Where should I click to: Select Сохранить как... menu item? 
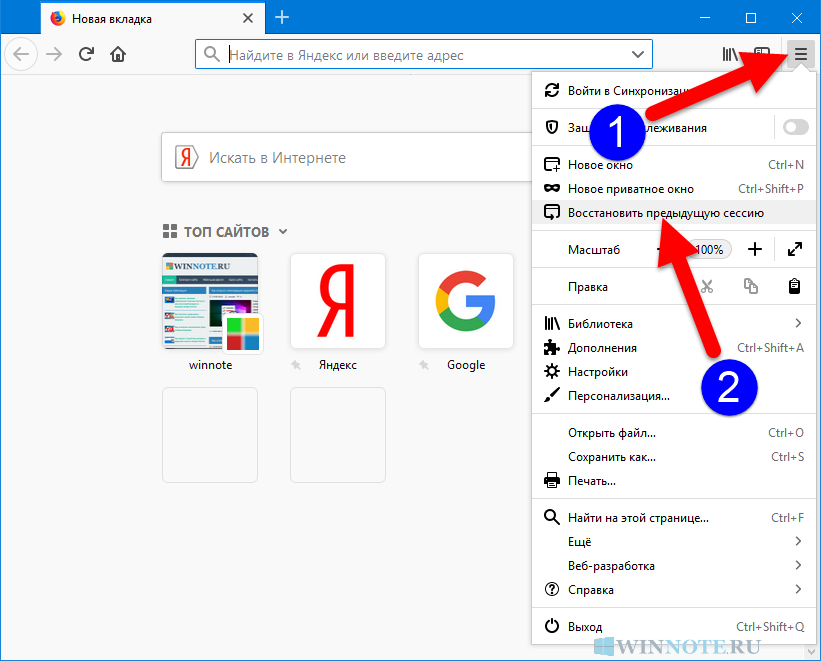click(x=674, y=457)
